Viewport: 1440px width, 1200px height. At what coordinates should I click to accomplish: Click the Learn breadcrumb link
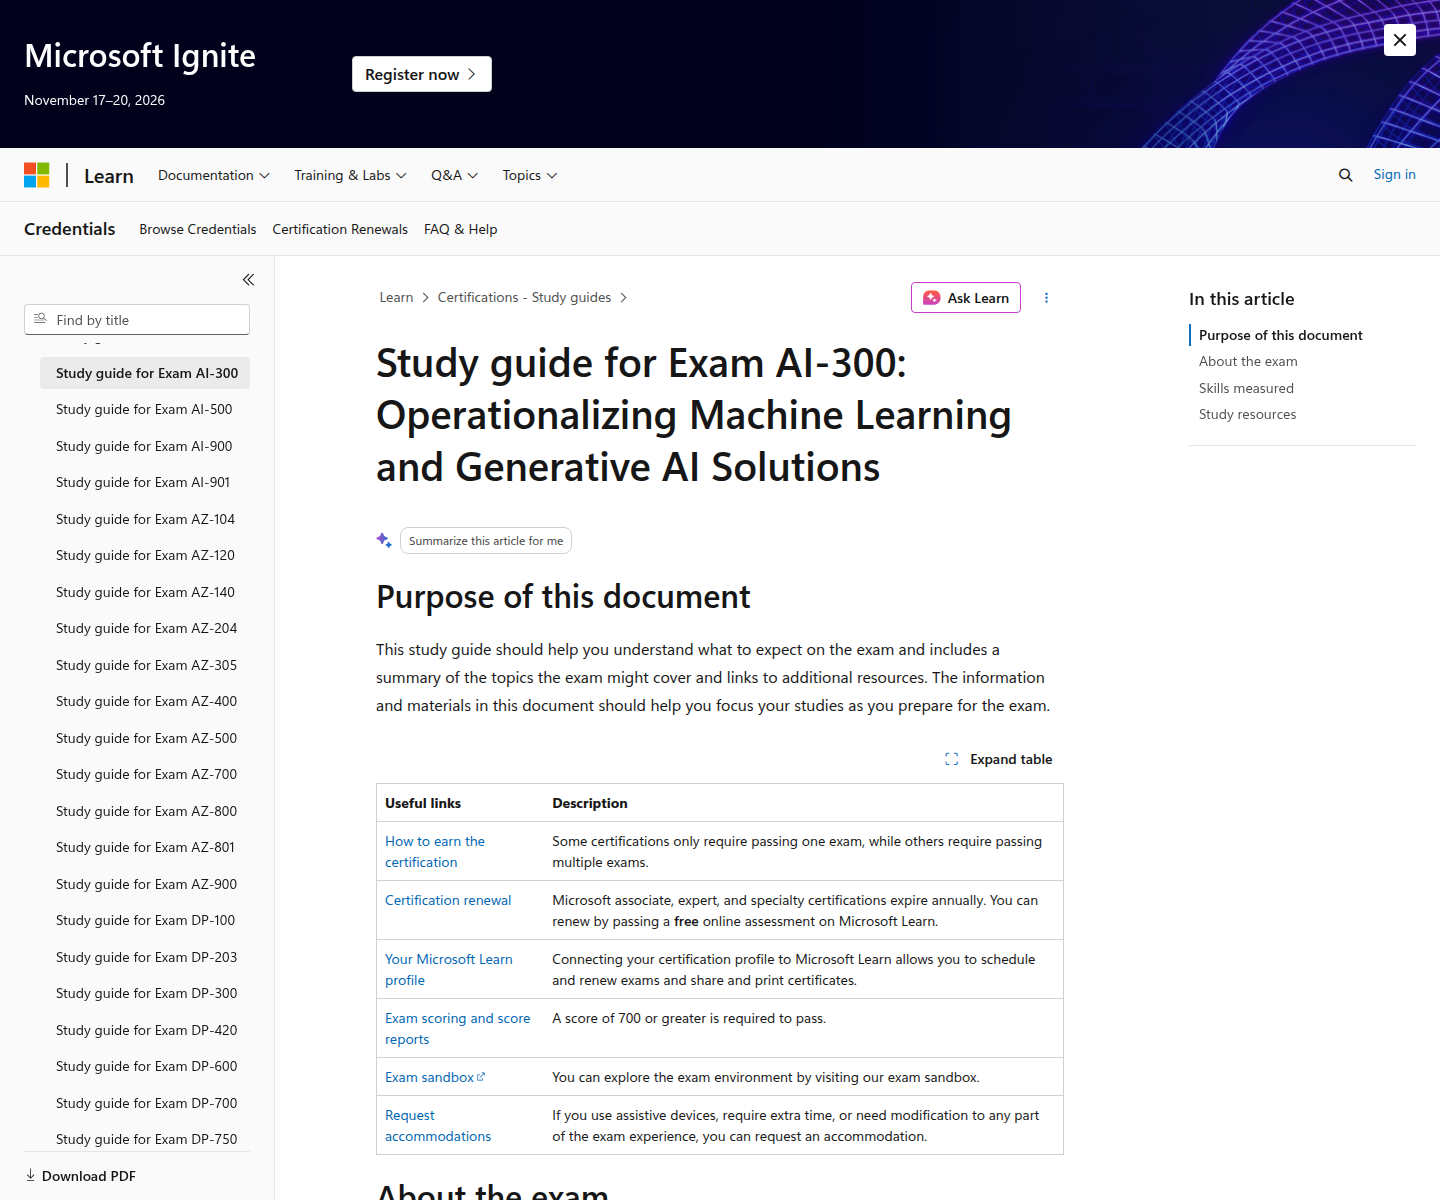pos(396,297)
